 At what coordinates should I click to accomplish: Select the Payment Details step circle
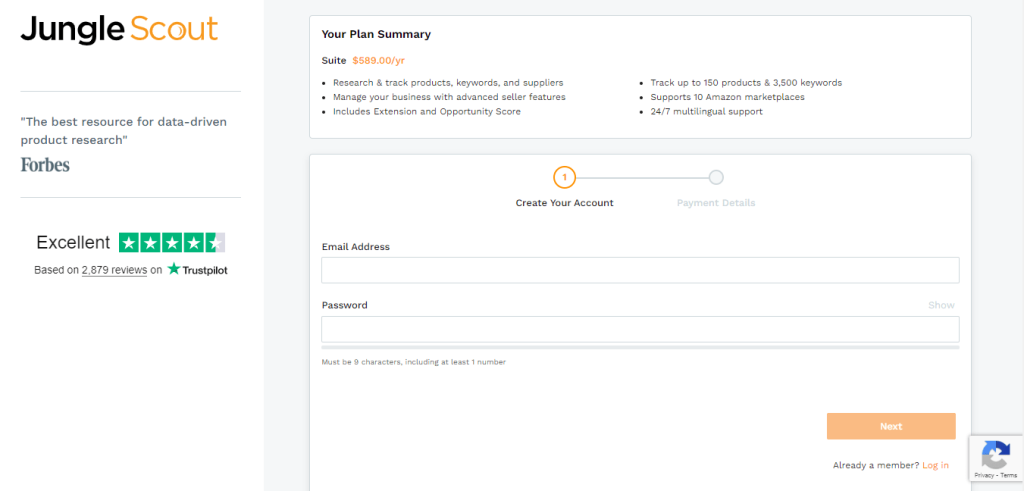coord(716,177)
